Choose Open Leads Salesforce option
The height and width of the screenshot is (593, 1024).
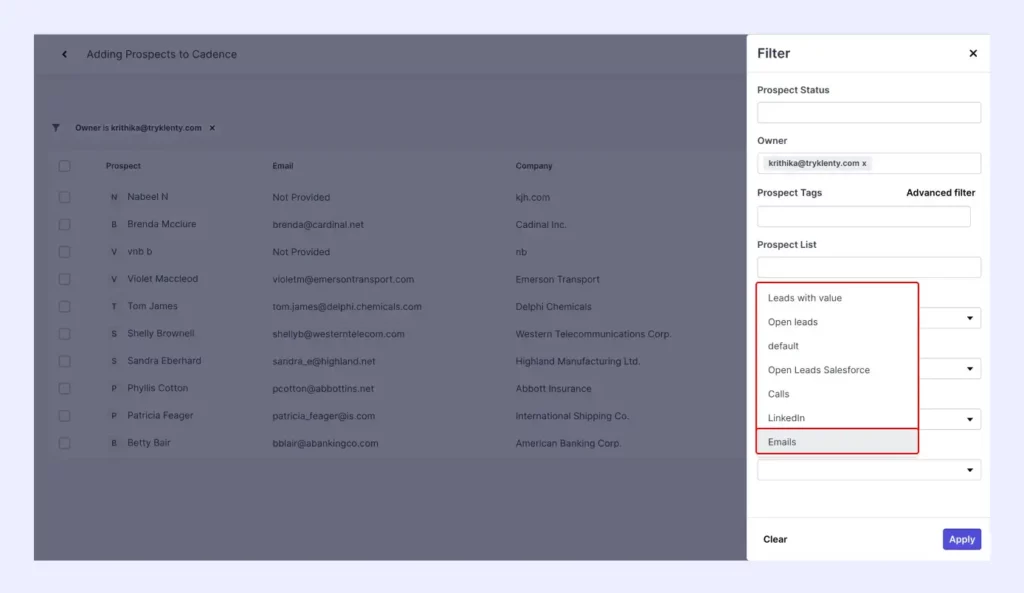(837, 370)
